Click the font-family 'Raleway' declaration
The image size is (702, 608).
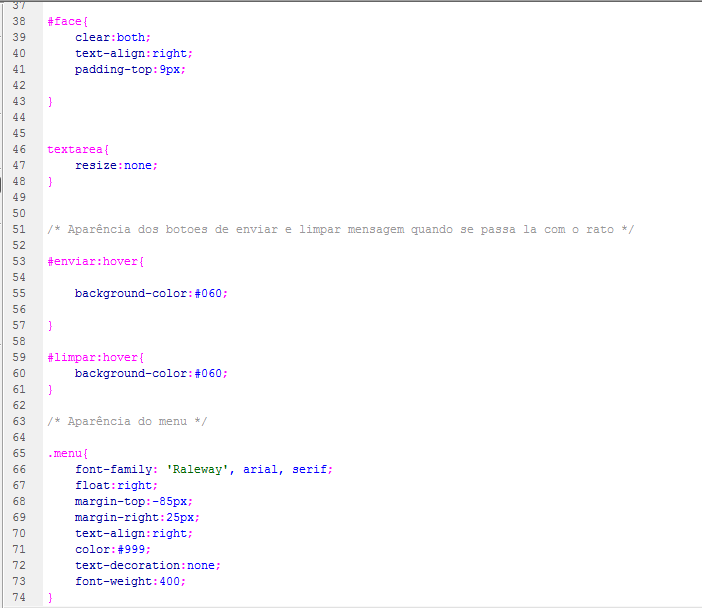point(203,469)
